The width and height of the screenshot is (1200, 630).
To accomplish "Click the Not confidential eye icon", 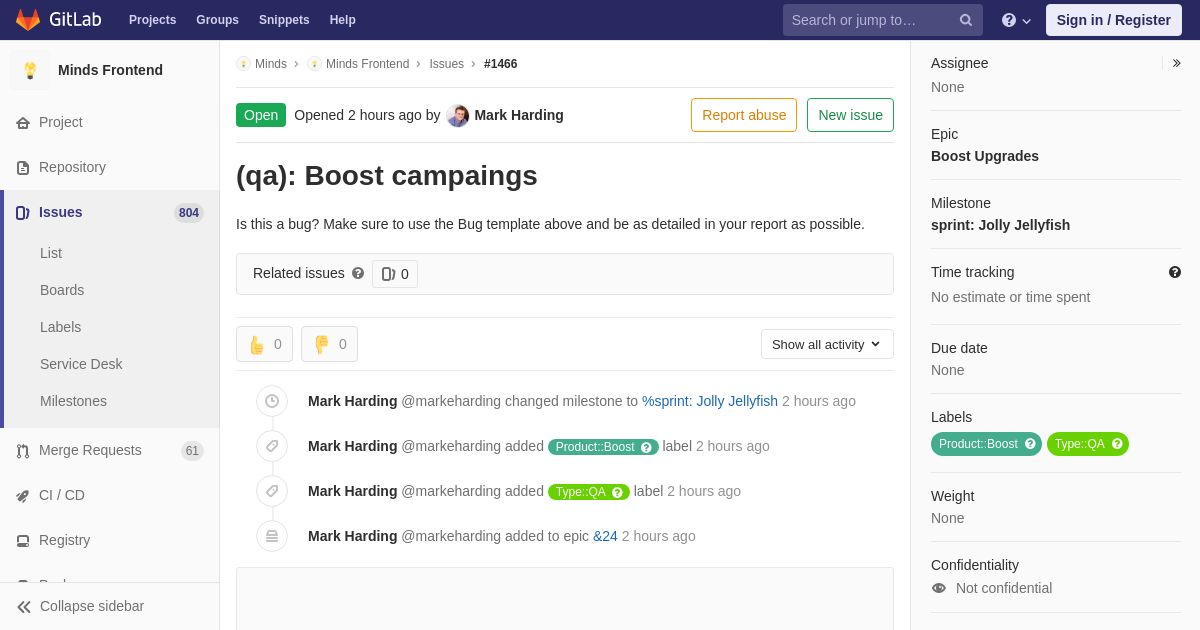I will [939, 588].
